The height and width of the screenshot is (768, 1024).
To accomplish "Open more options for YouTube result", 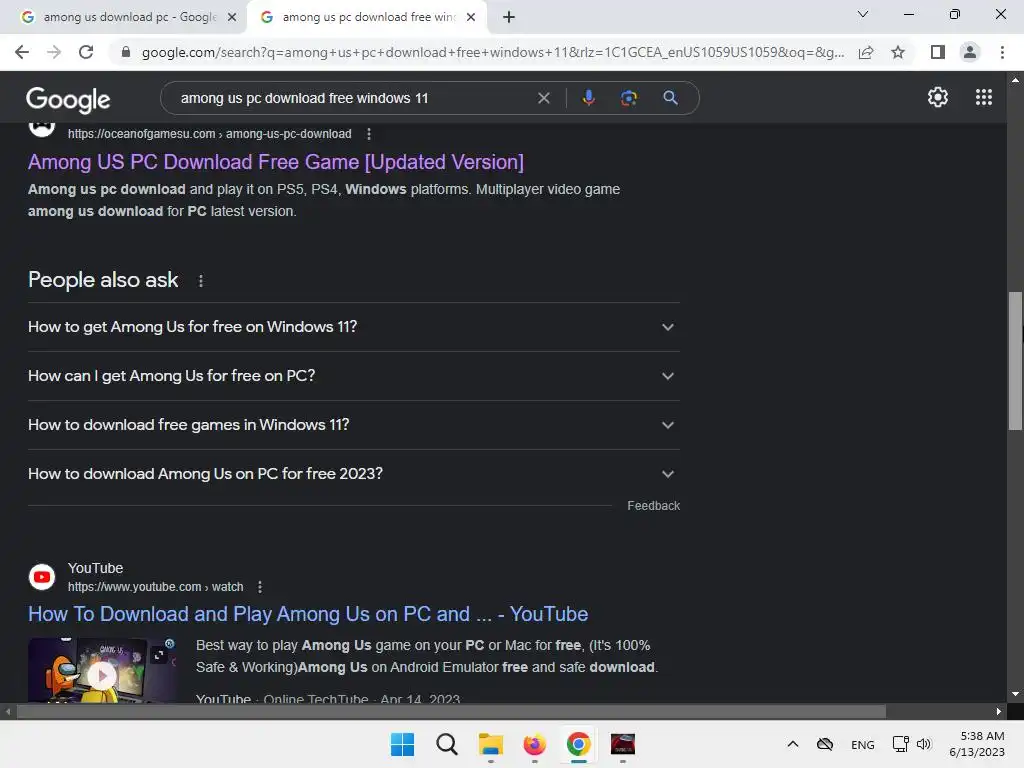I will click(x=260, y=587).
